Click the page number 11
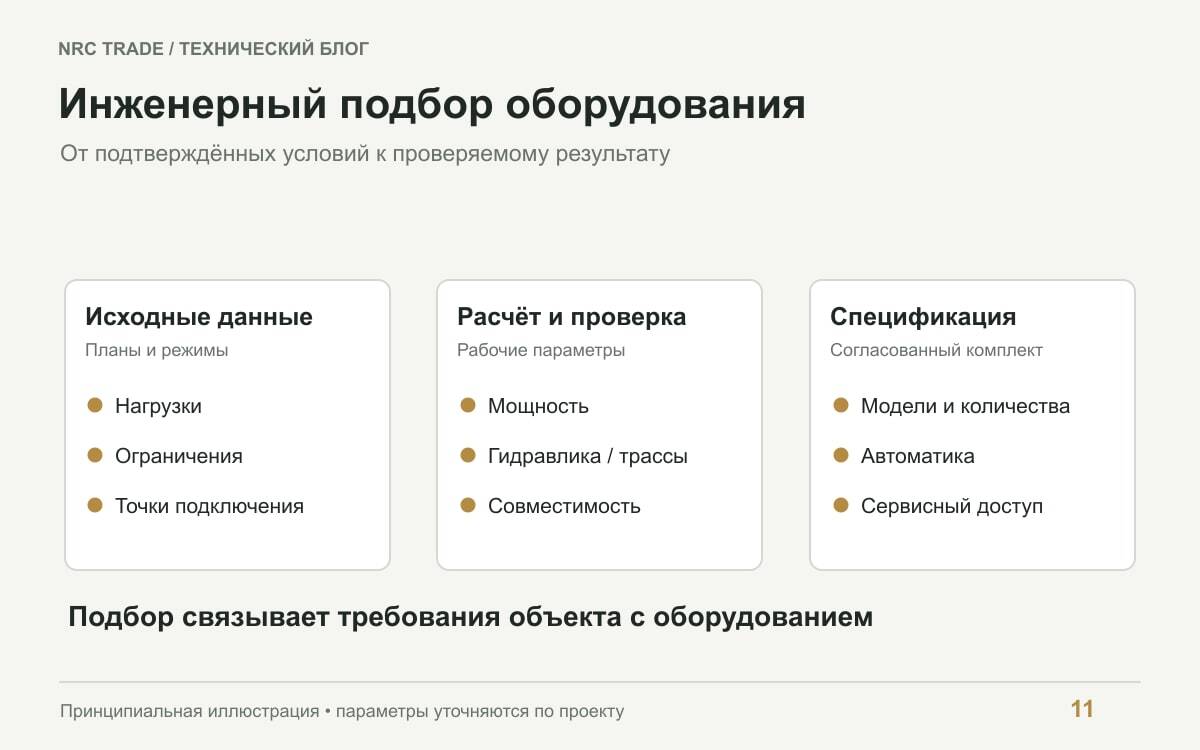Image resolution: width=1200 pixels, height=750 pixels. (x=1082, y=709)
